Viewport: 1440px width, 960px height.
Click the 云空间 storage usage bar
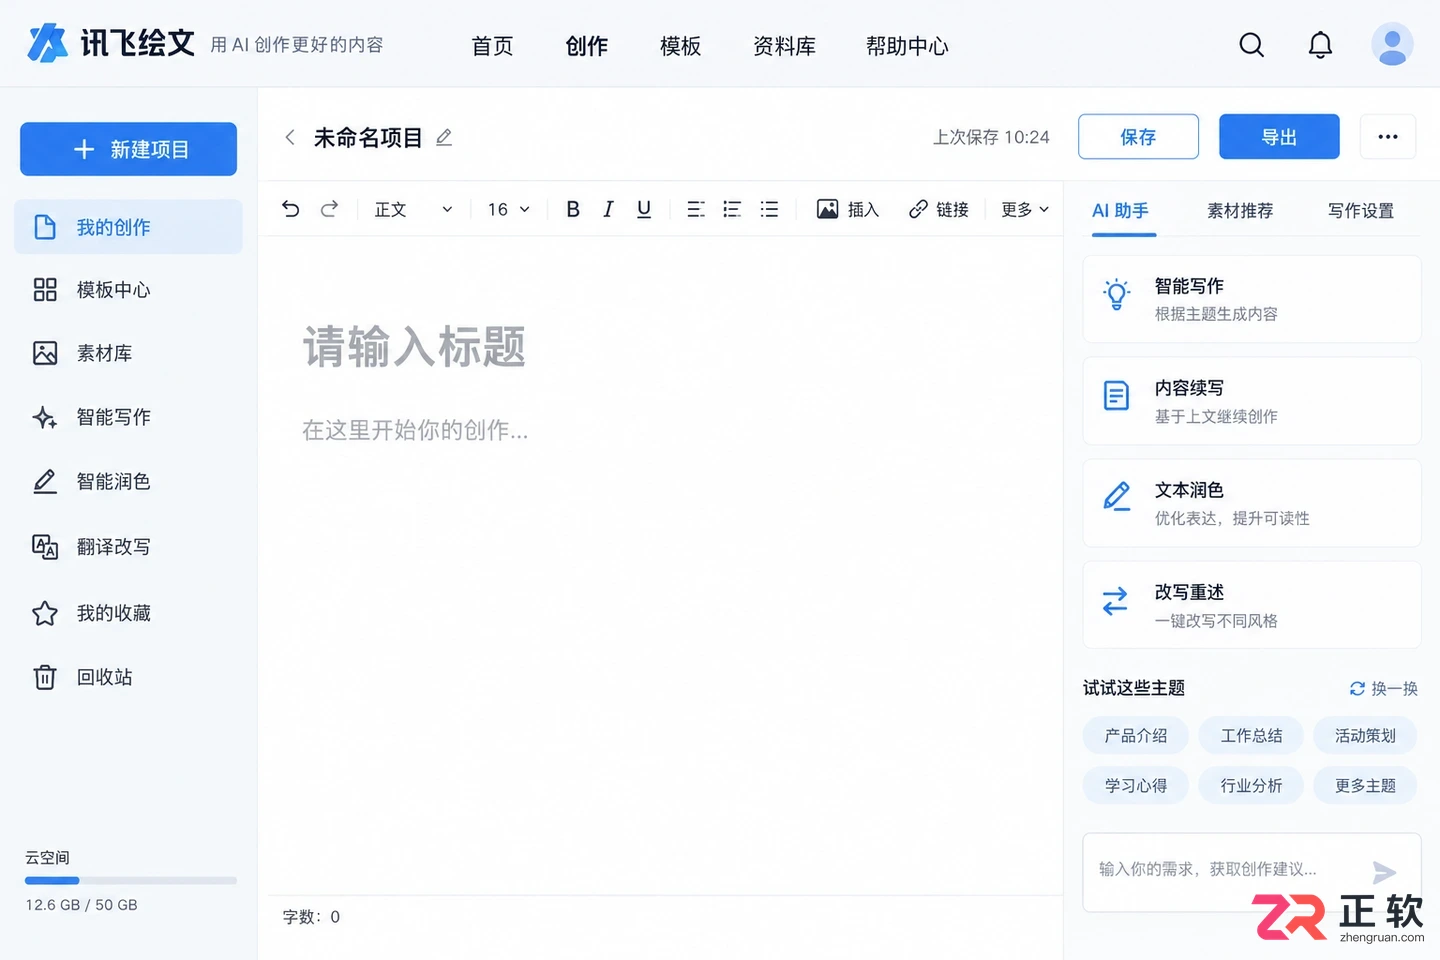pyautogui.click(x=131, y=881)
